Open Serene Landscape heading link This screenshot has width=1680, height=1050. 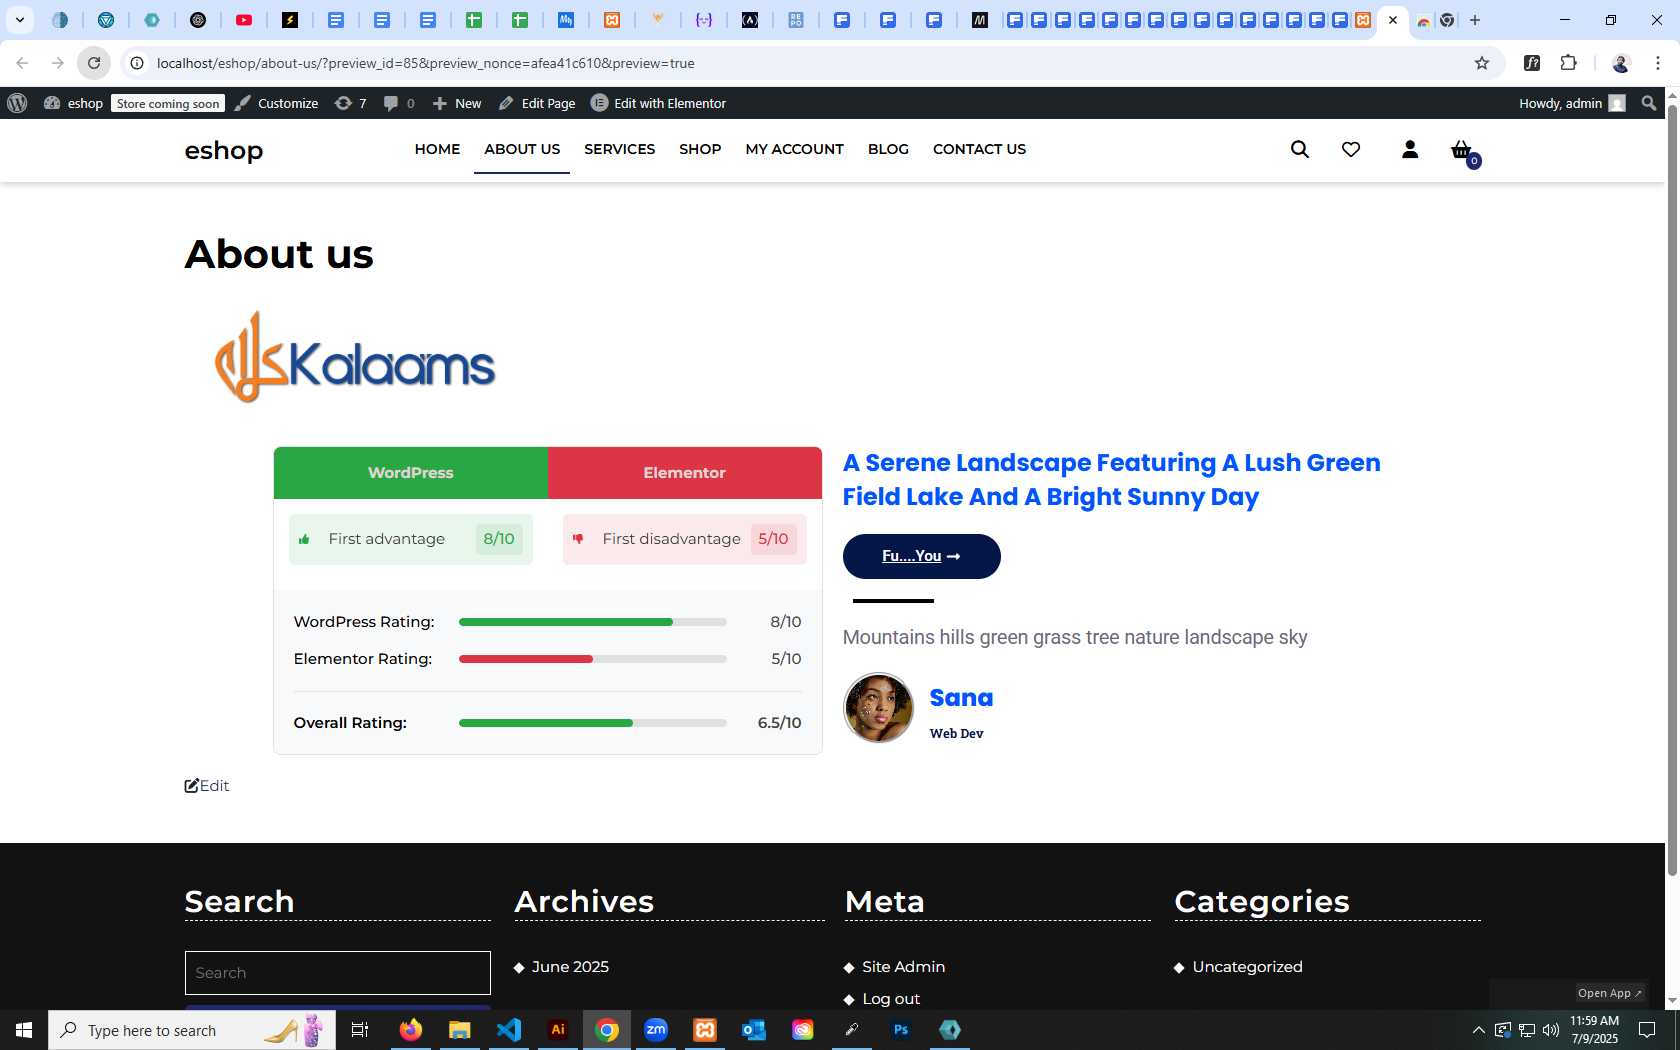pyautogui.click(x=1111, y=480)
